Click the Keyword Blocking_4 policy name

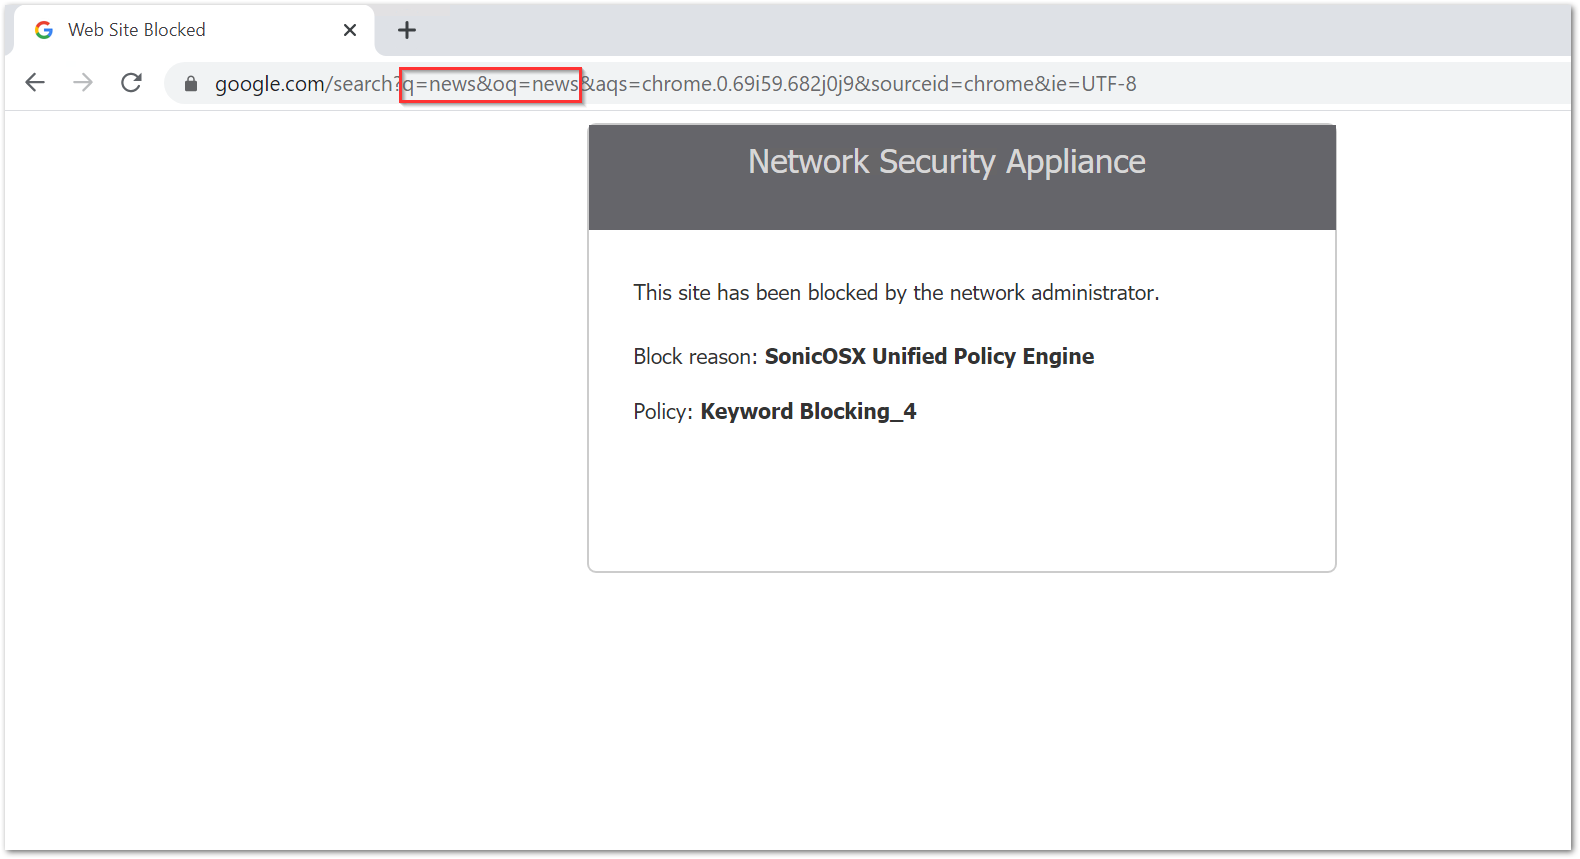(x=808, y=412)
